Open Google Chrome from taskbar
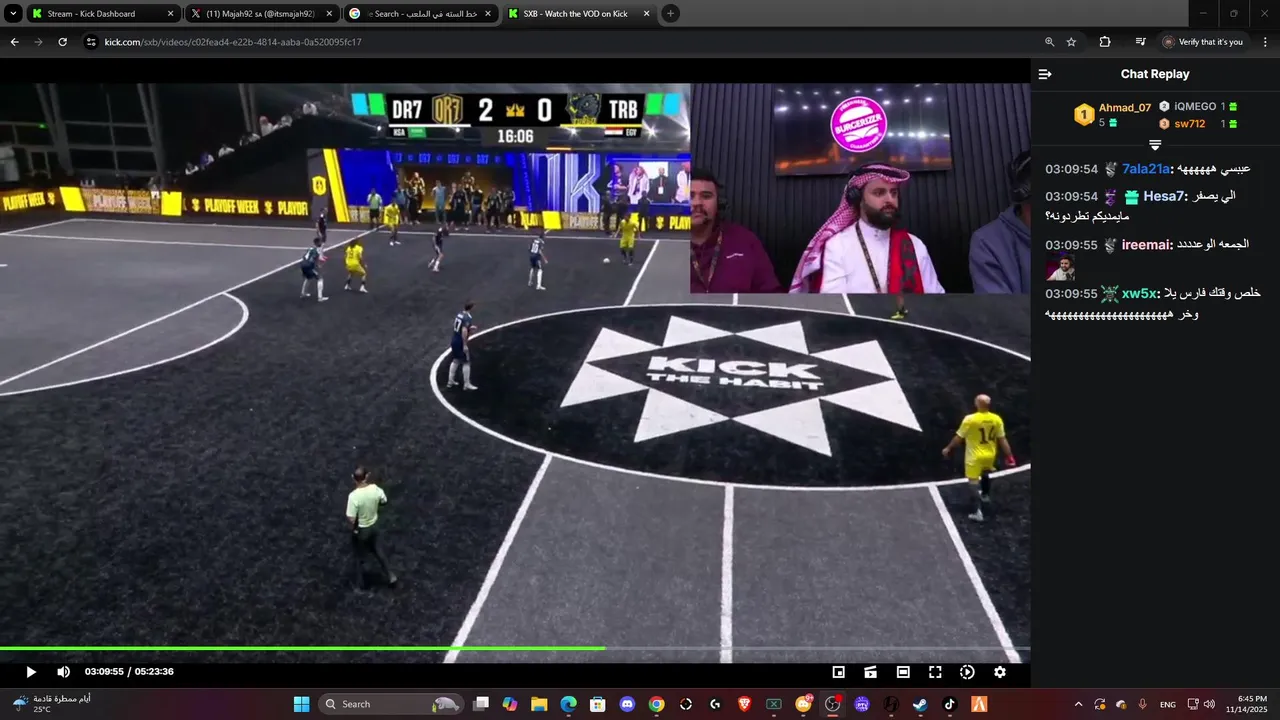 pos(656,704)
